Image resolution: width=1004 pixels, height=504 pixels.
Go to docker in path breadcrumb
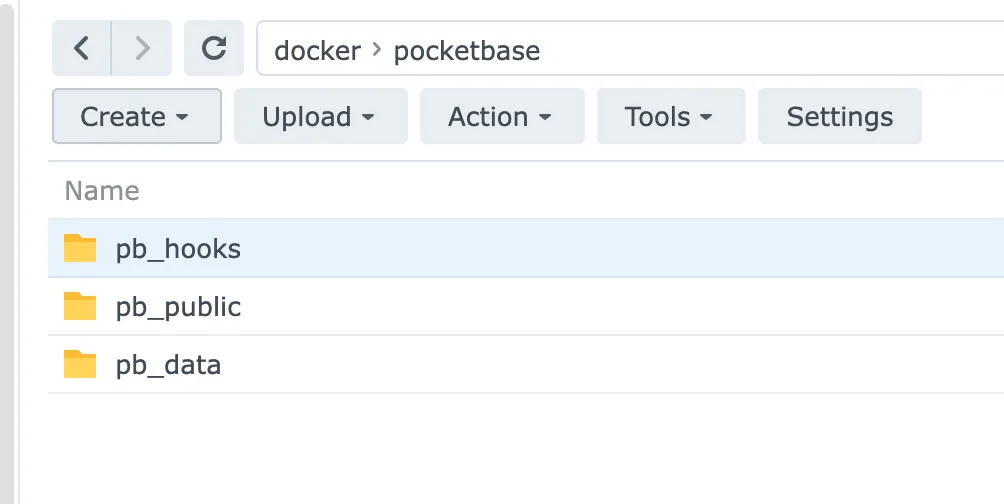click(317, 50)
